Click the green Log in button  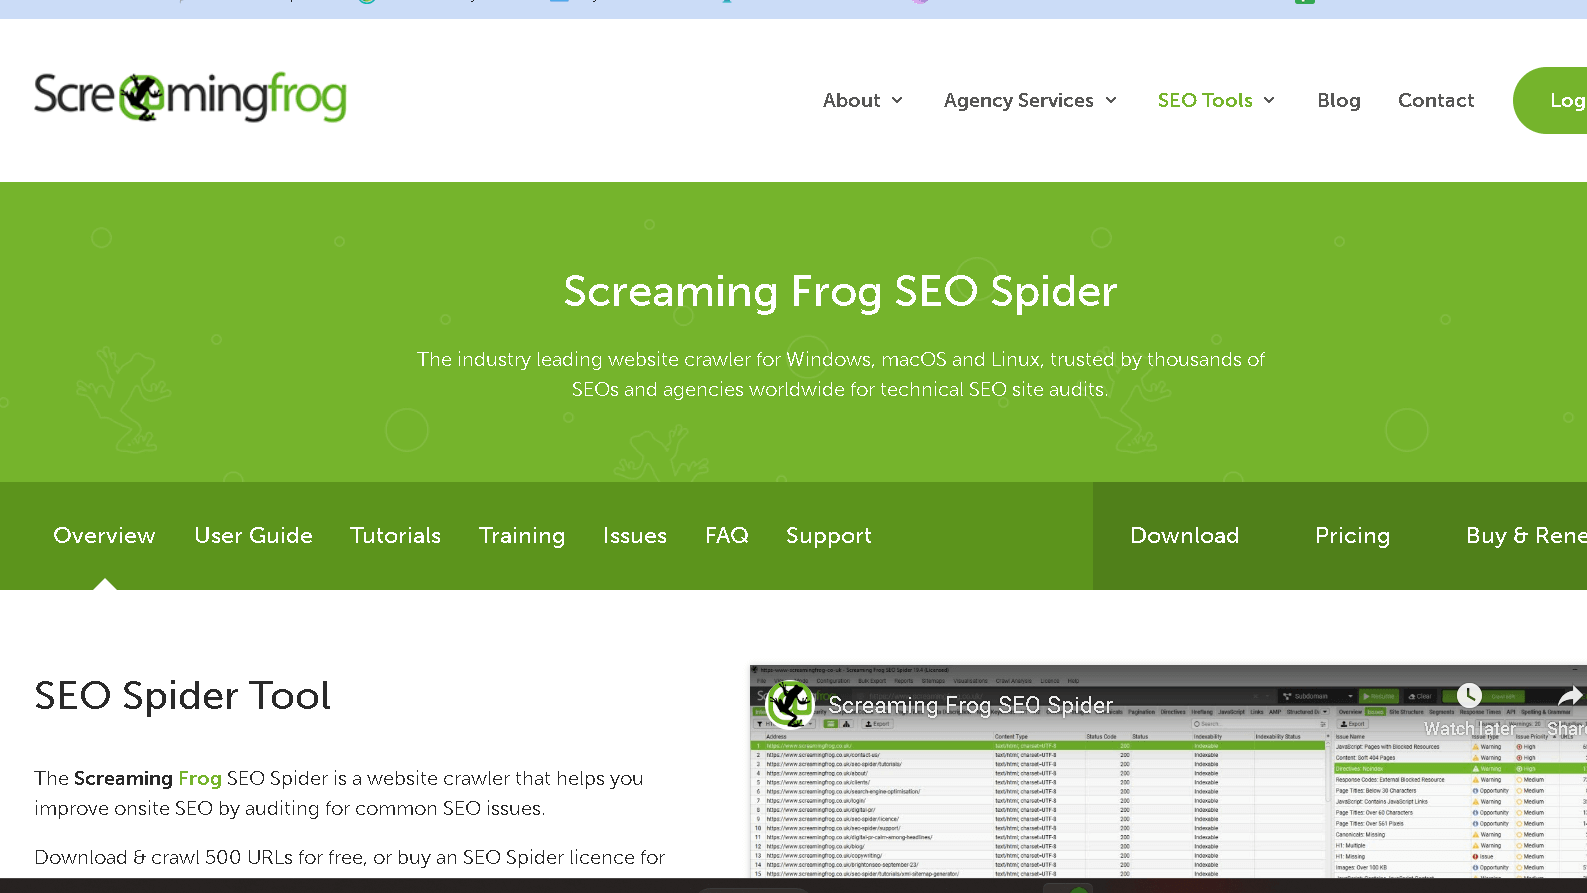[x=1551, y=100]
